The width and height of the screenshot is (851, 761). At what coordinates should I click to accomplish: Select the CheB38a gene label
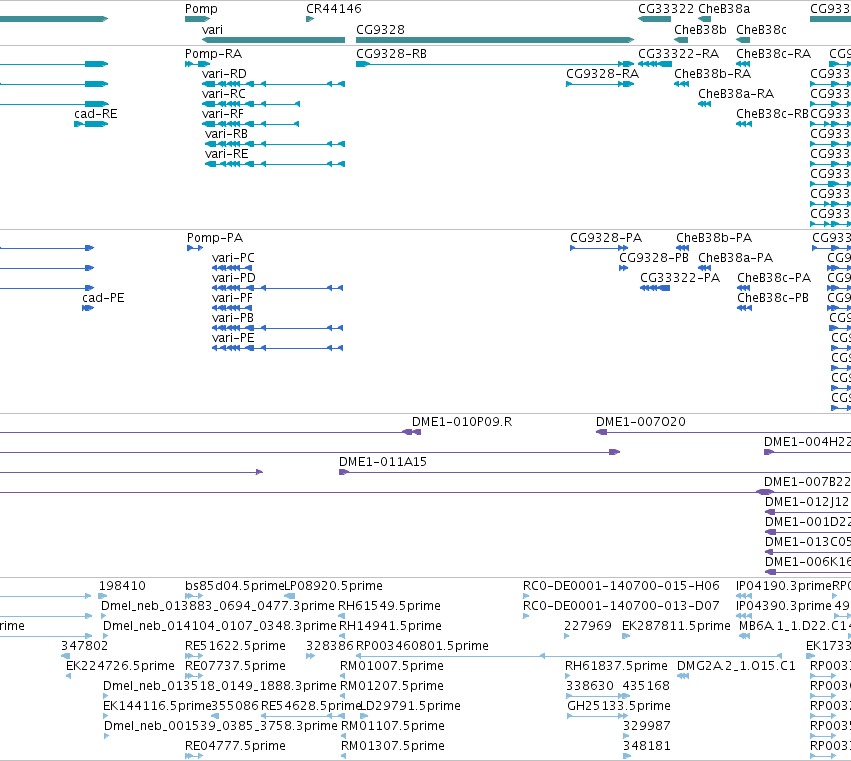[723, 9]
